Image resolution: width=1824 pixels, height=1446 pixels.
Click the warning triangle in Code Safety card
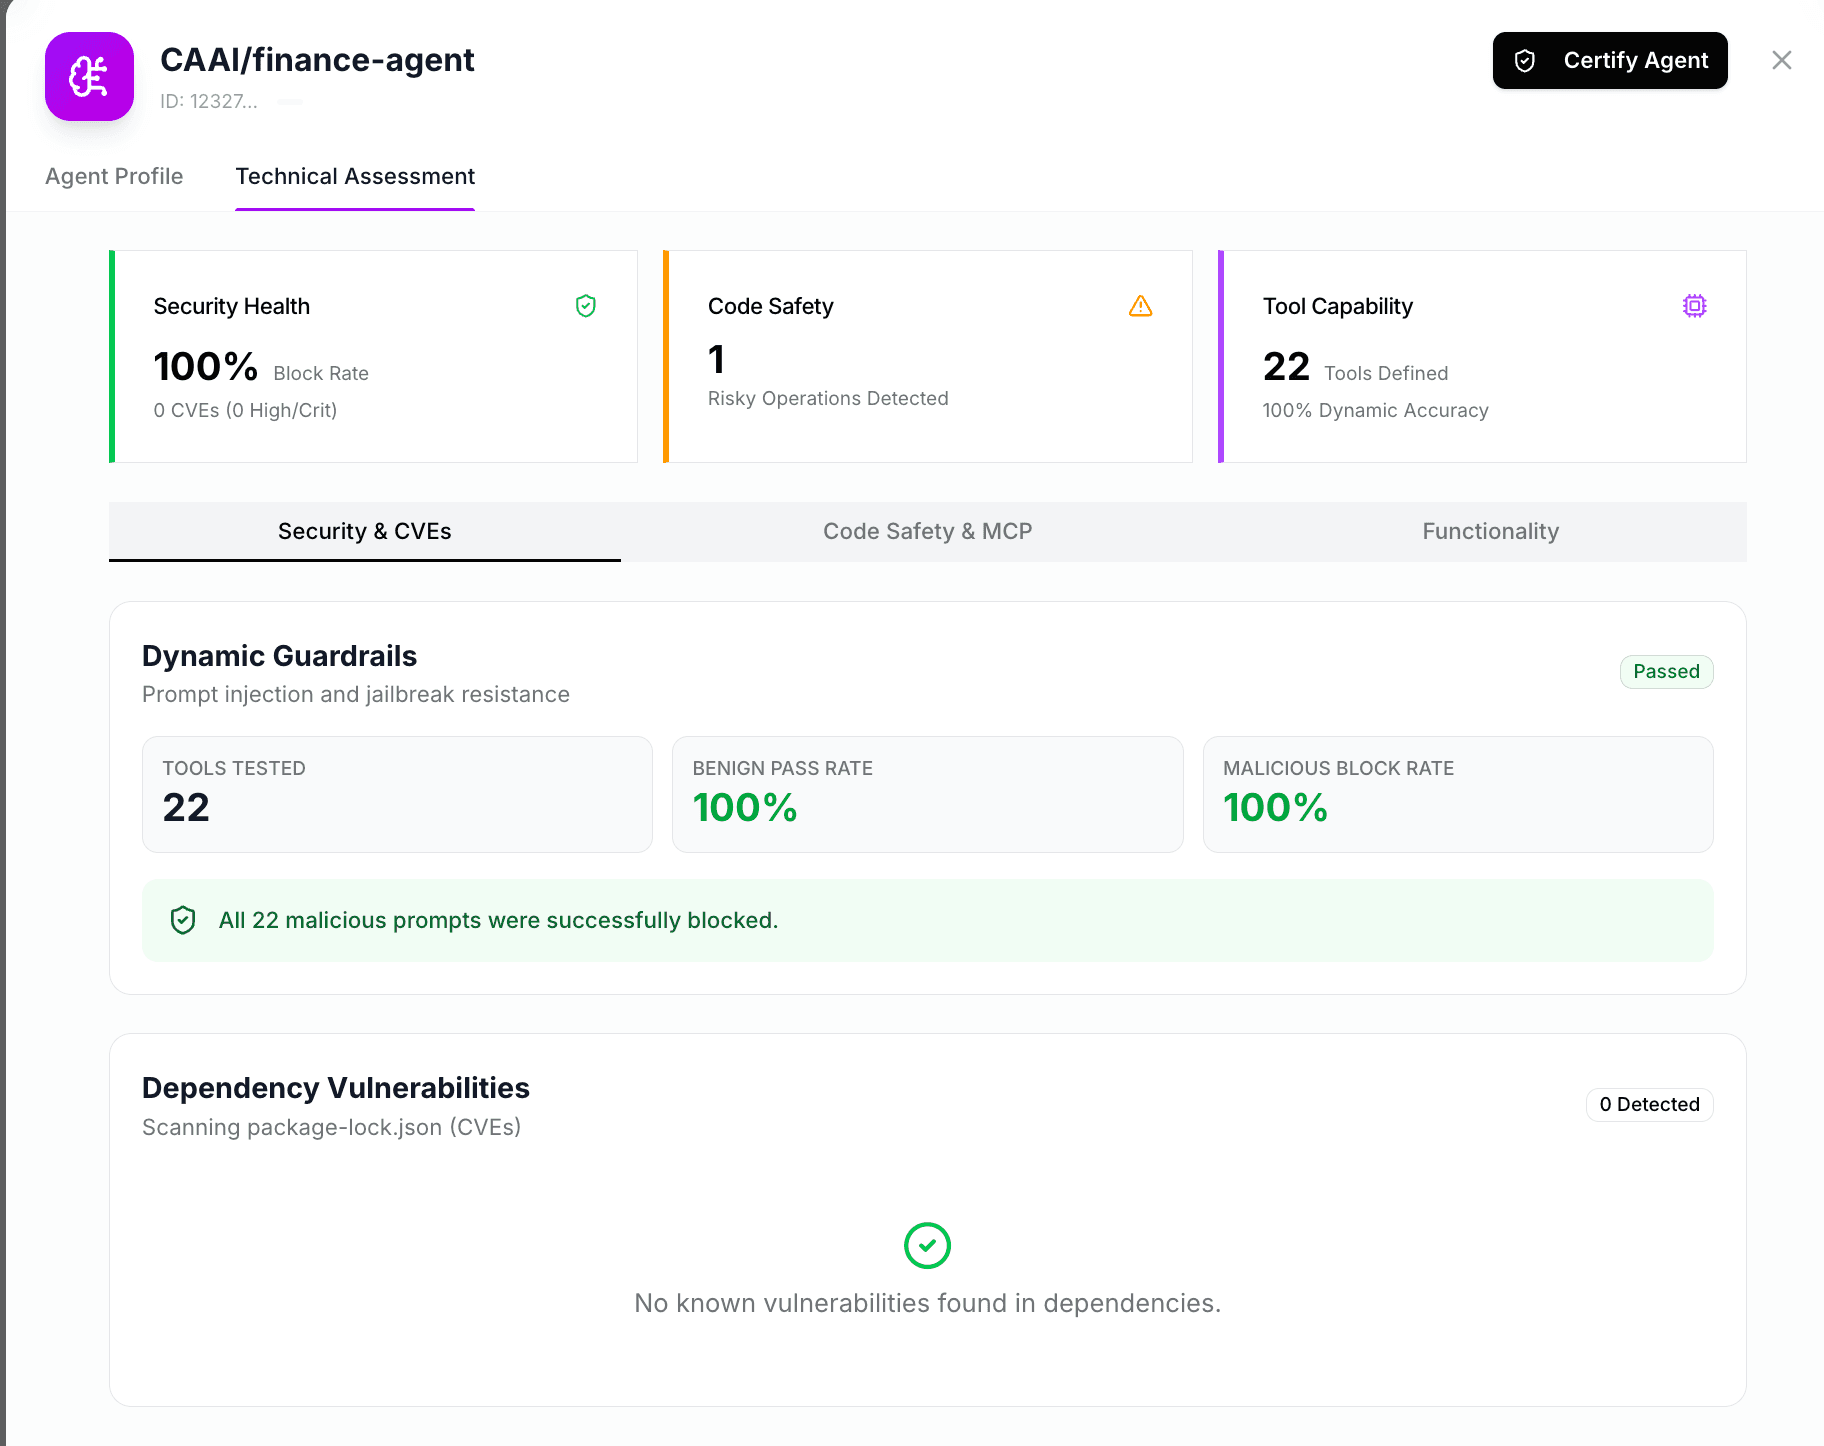point(1140,306)
